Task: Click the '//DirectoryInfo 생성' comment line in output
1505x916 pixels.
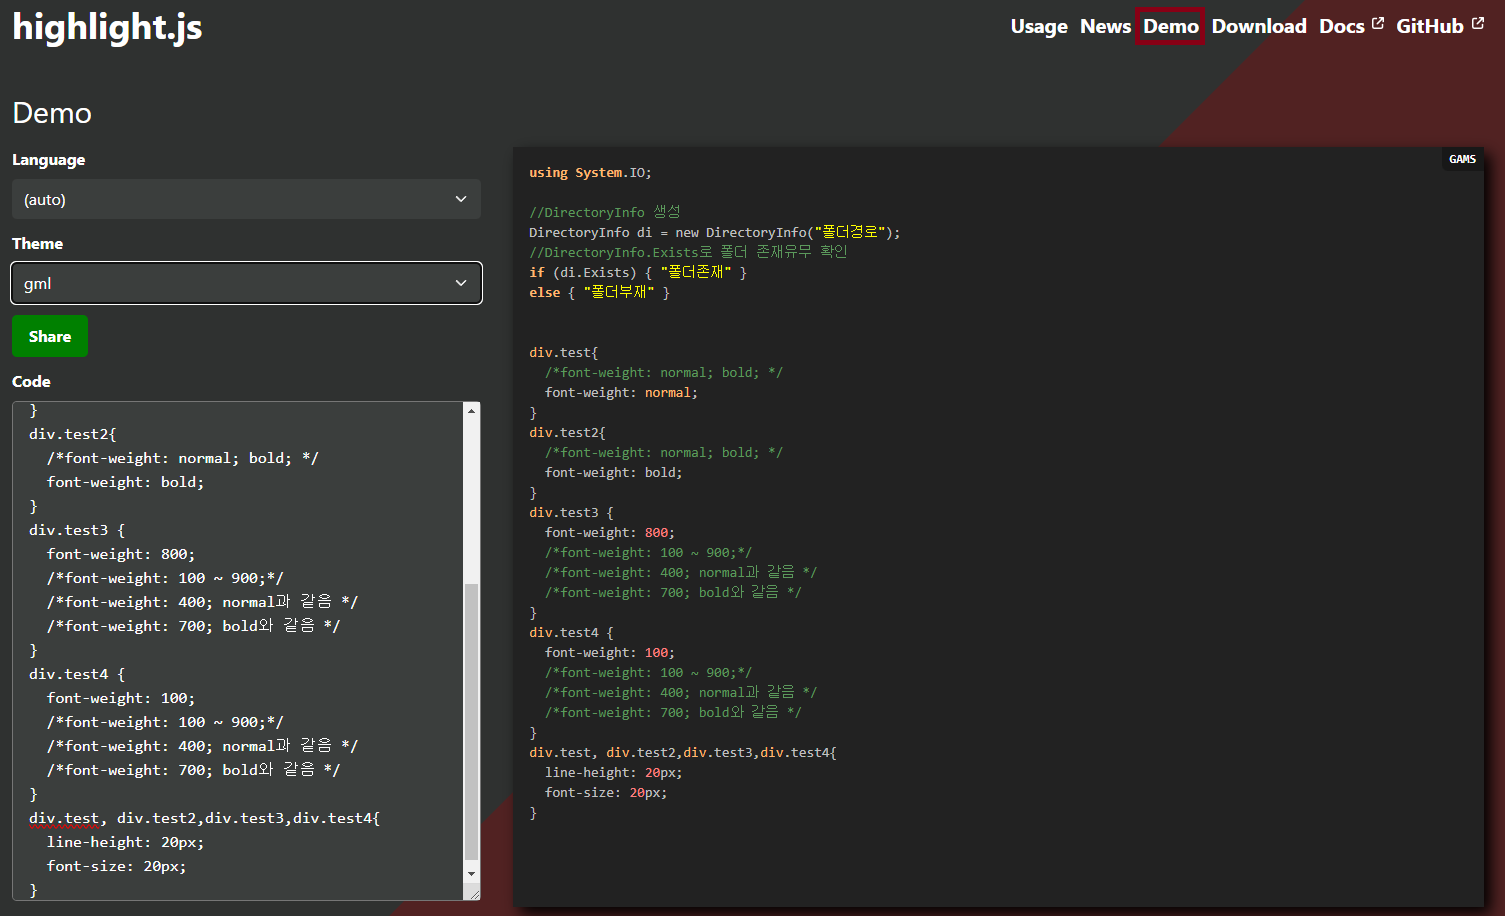Action: coord(605,212)
